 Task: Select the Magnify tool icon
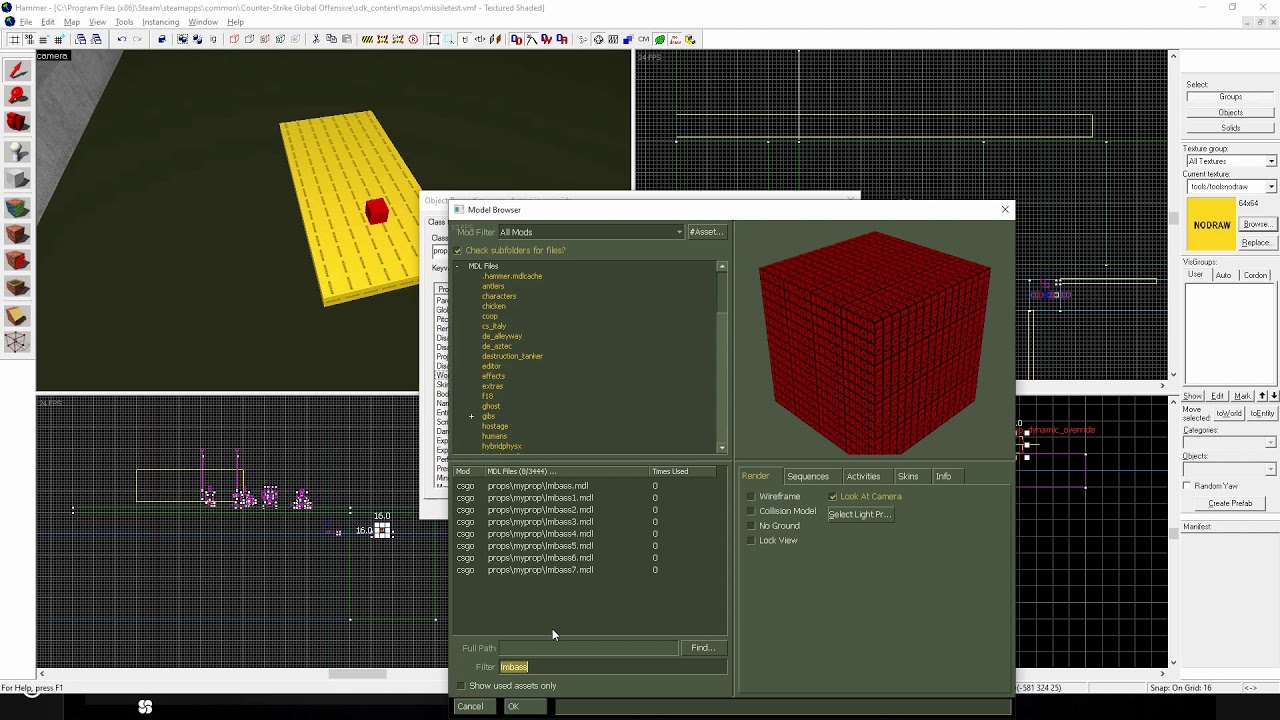pos(16,97)
